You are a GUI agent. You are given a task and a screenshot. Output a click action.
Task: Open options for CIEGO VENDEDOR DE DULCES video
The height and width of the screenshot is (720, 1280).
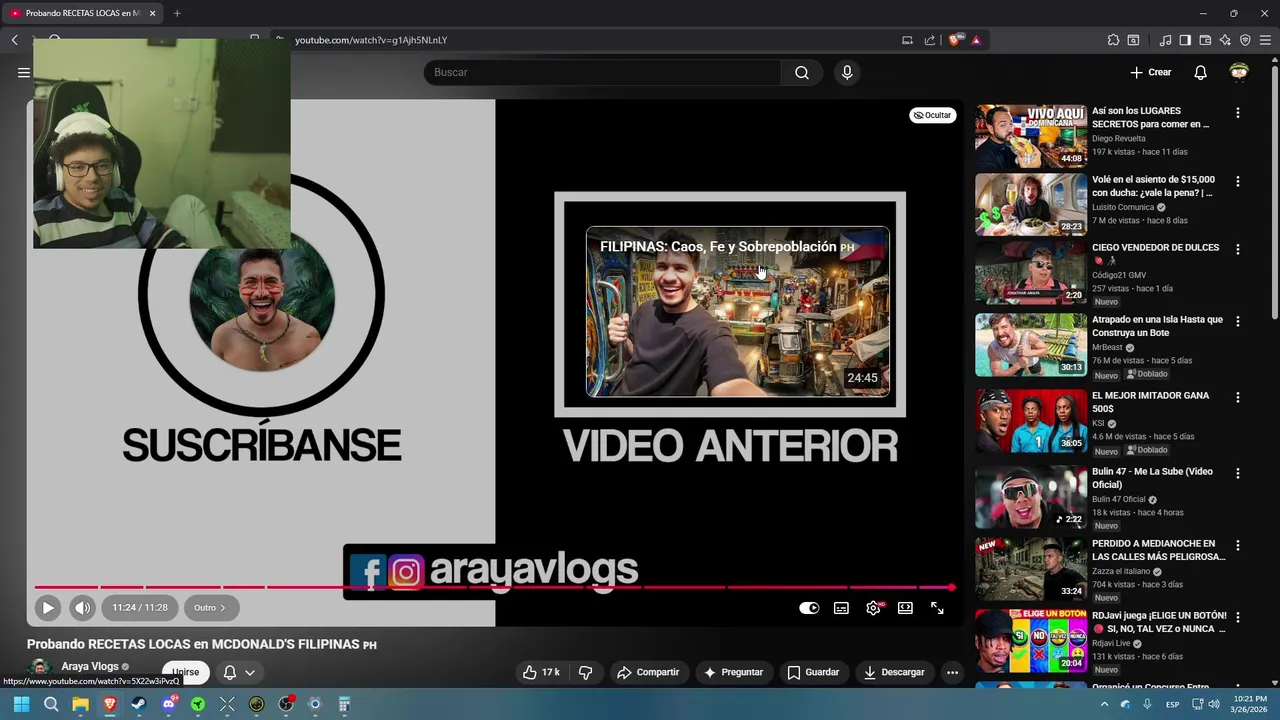(x=1238, y=250)
